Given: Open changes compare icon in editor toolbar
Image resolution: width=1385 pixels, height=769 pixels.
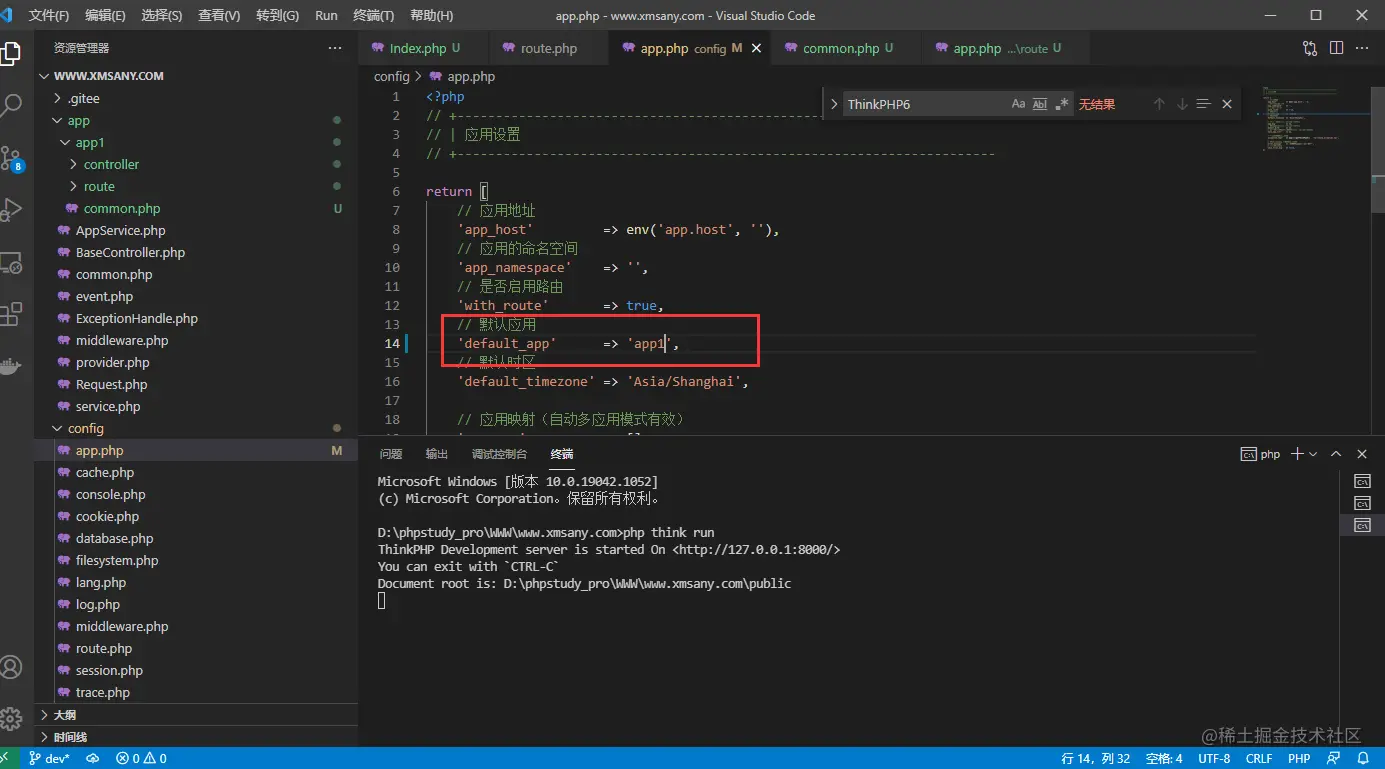Looking at the screenshot, I should 1310,48.
